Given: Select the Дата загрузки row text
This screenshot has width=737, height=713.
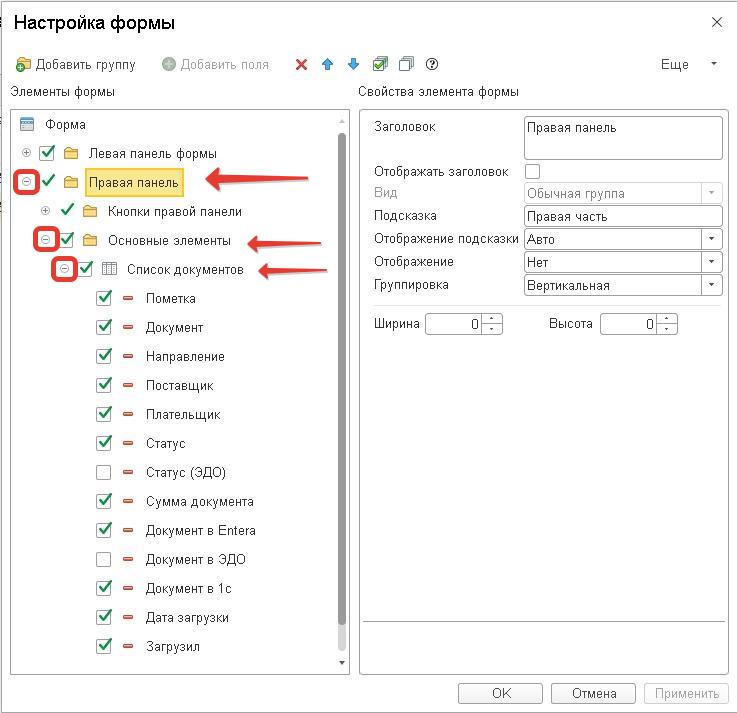Looking at the screenshot, I should point(187,618).
